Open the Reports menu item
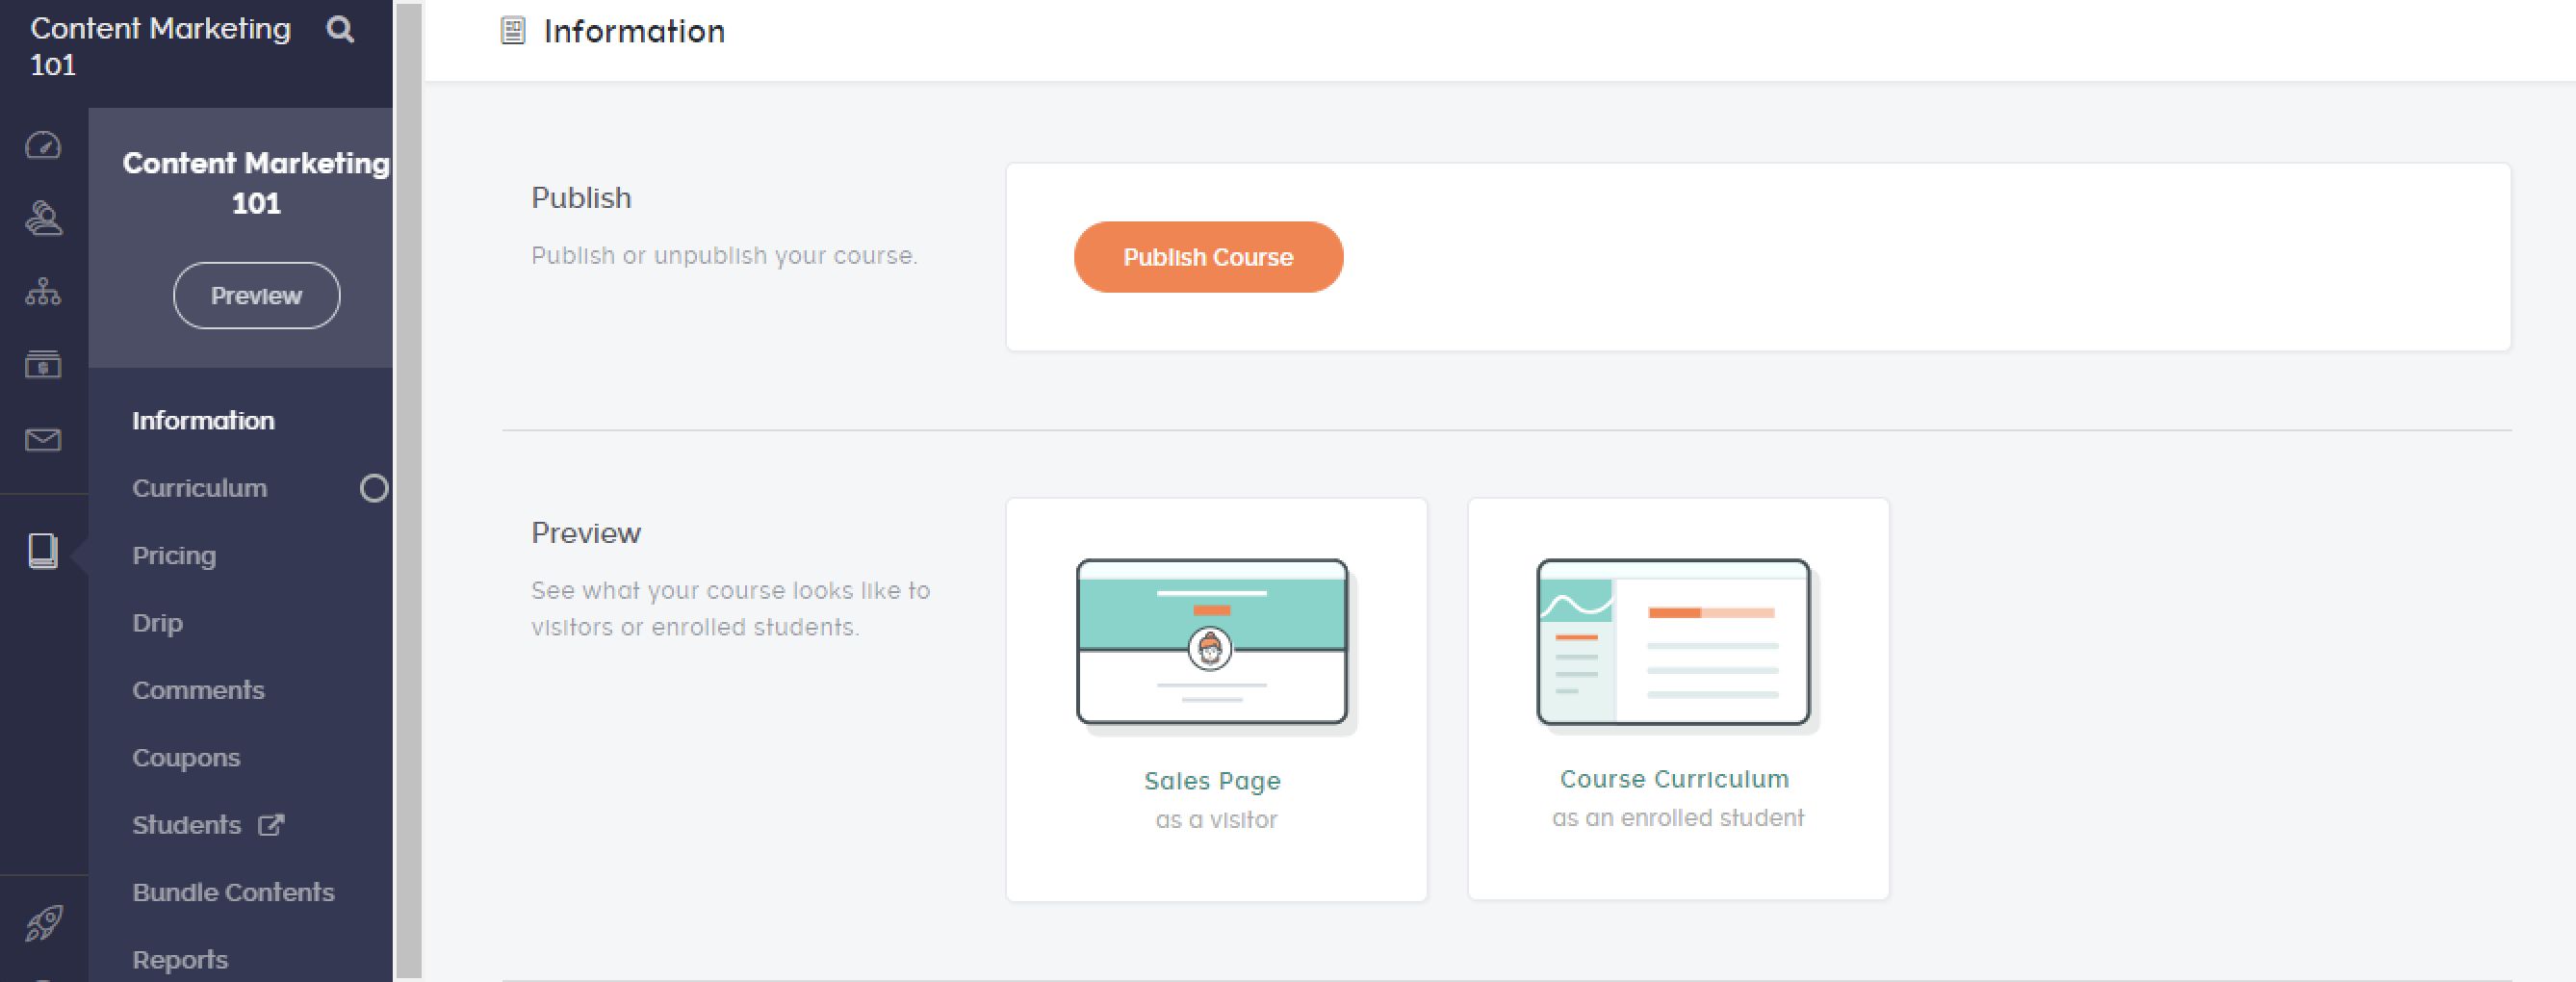Viewport: 2576px width, 982px height. pyautogui.click(x=180, y=960)
